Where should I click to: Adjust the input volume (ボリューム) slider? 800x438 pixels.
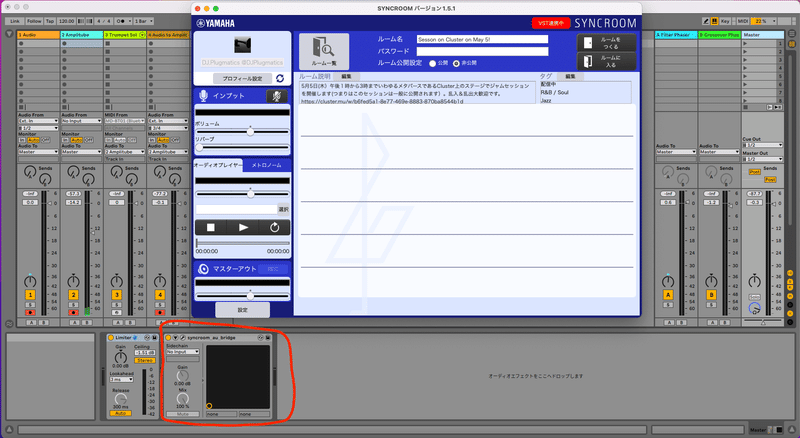(x=250, y=132)
